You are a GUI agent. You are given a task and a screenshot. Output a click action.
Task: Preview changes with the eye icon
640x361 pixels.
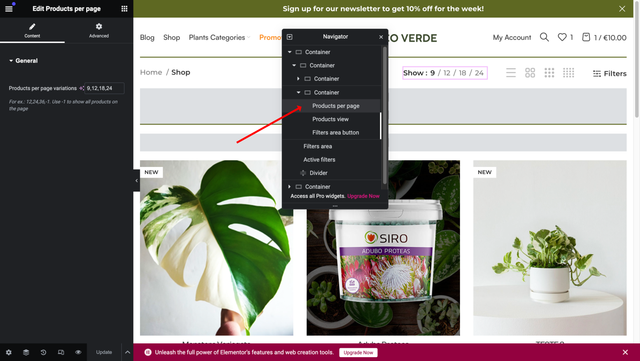(x=78, y=352)
